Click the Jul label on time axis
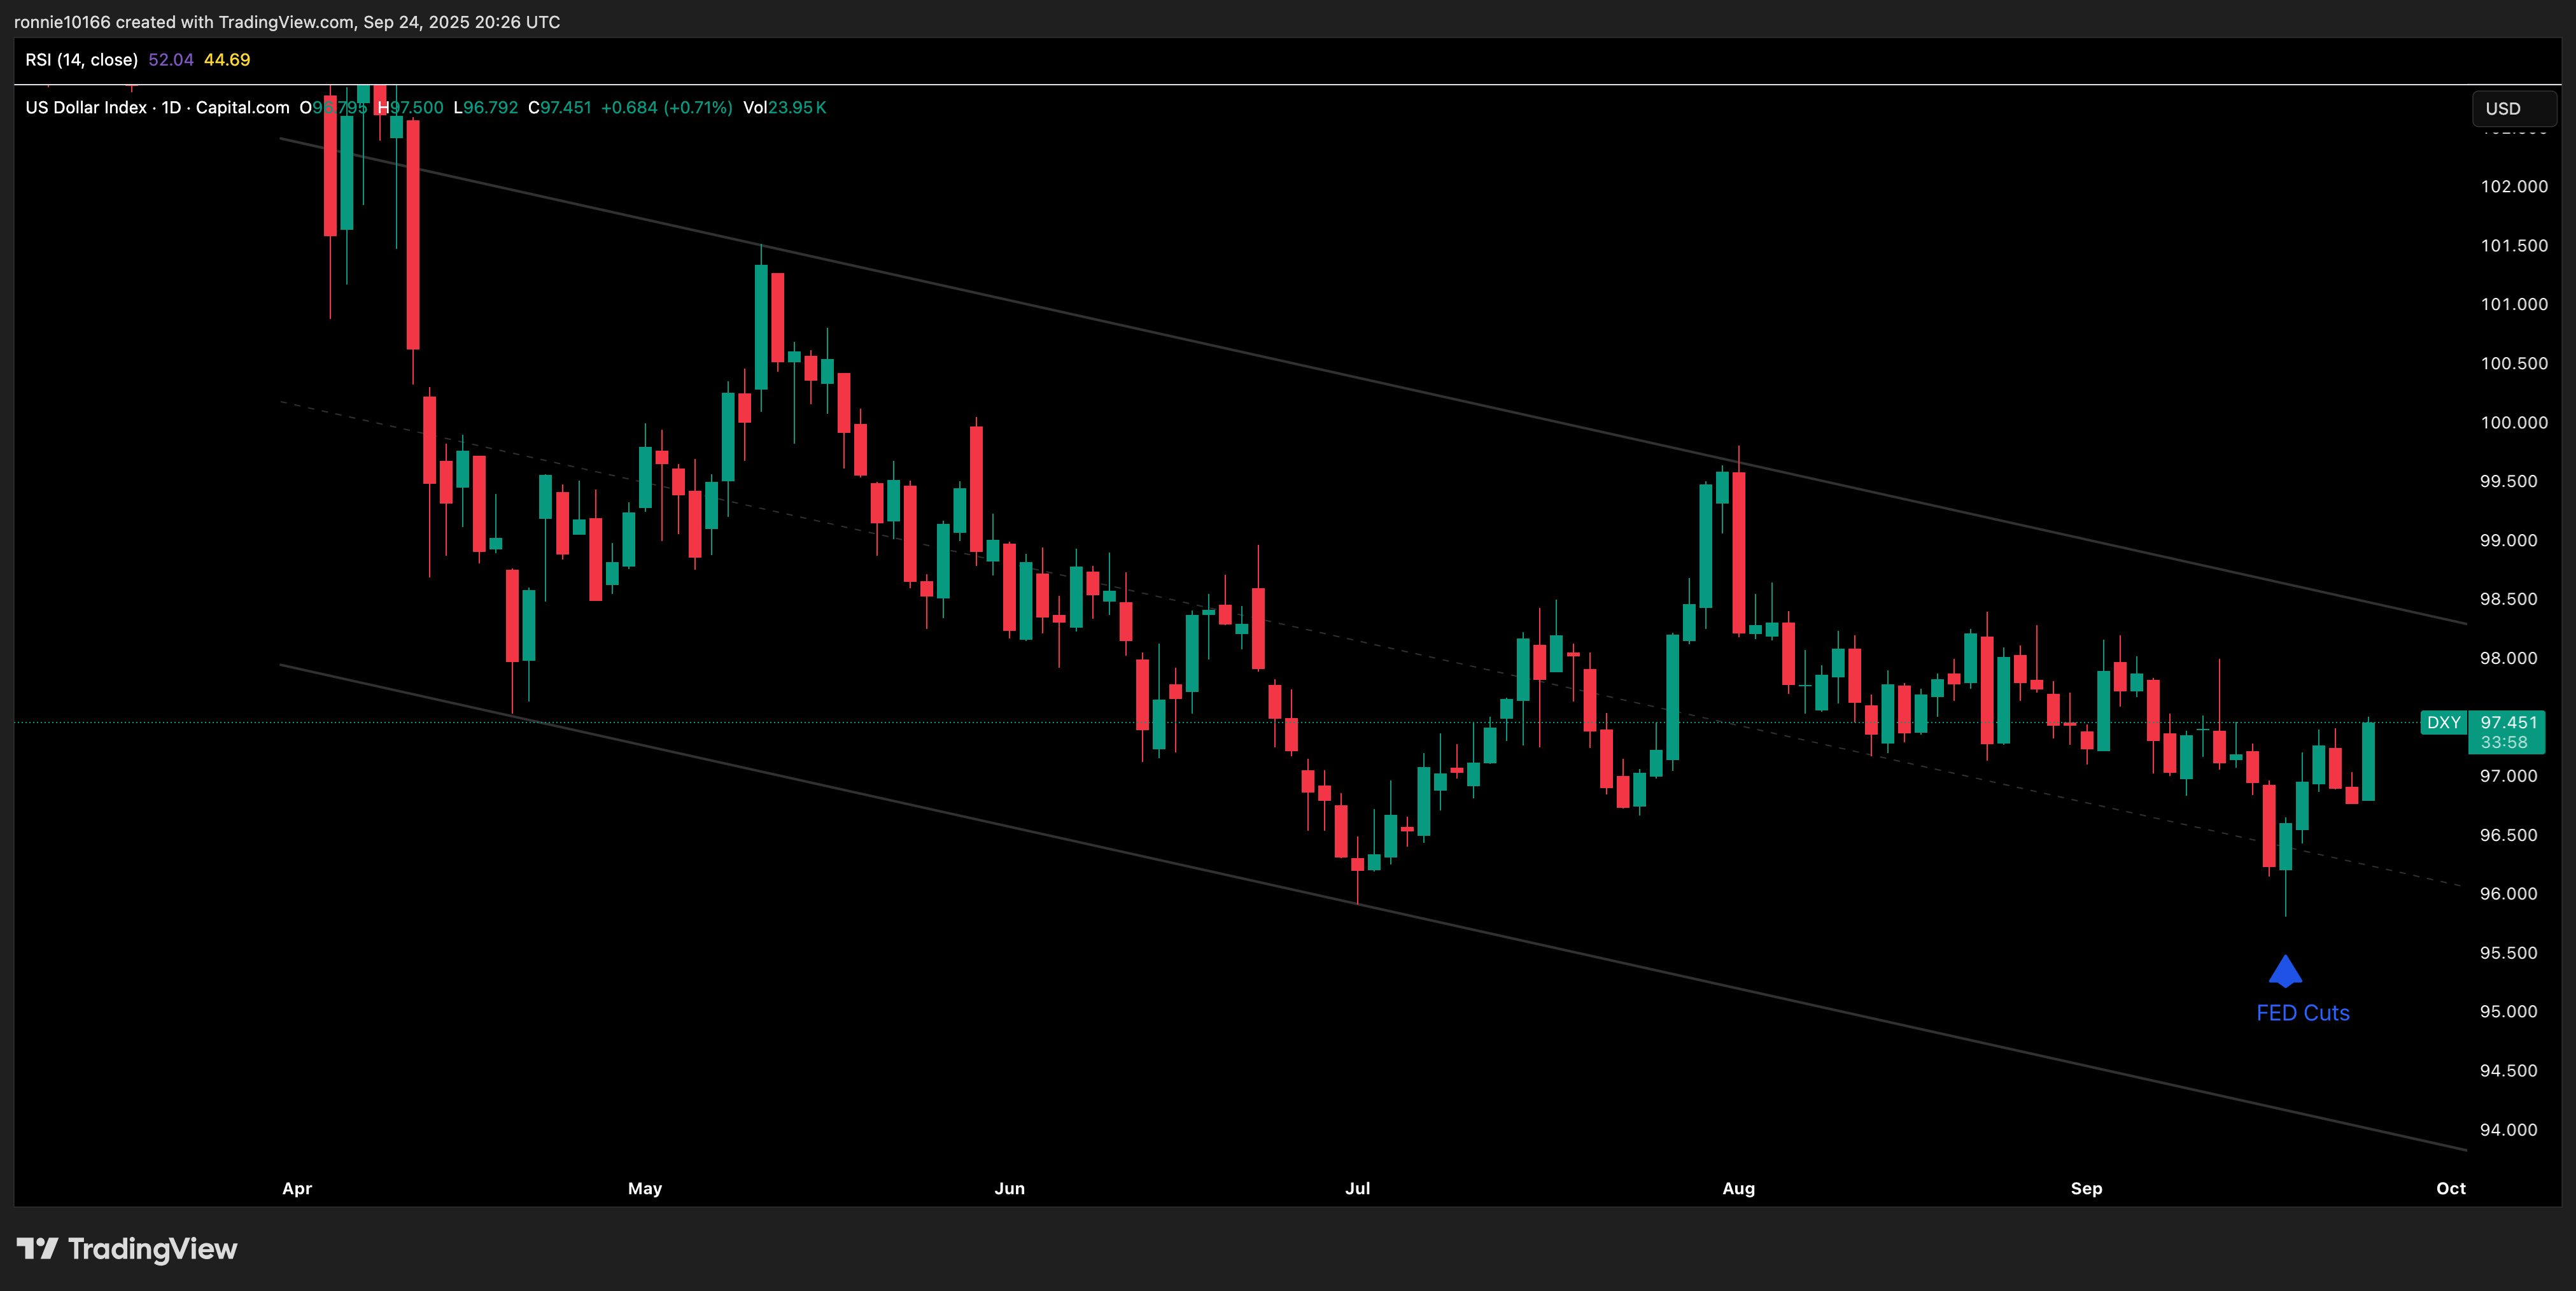This screenshot has height=1291, width=2576. (x=1357, y=1188)
